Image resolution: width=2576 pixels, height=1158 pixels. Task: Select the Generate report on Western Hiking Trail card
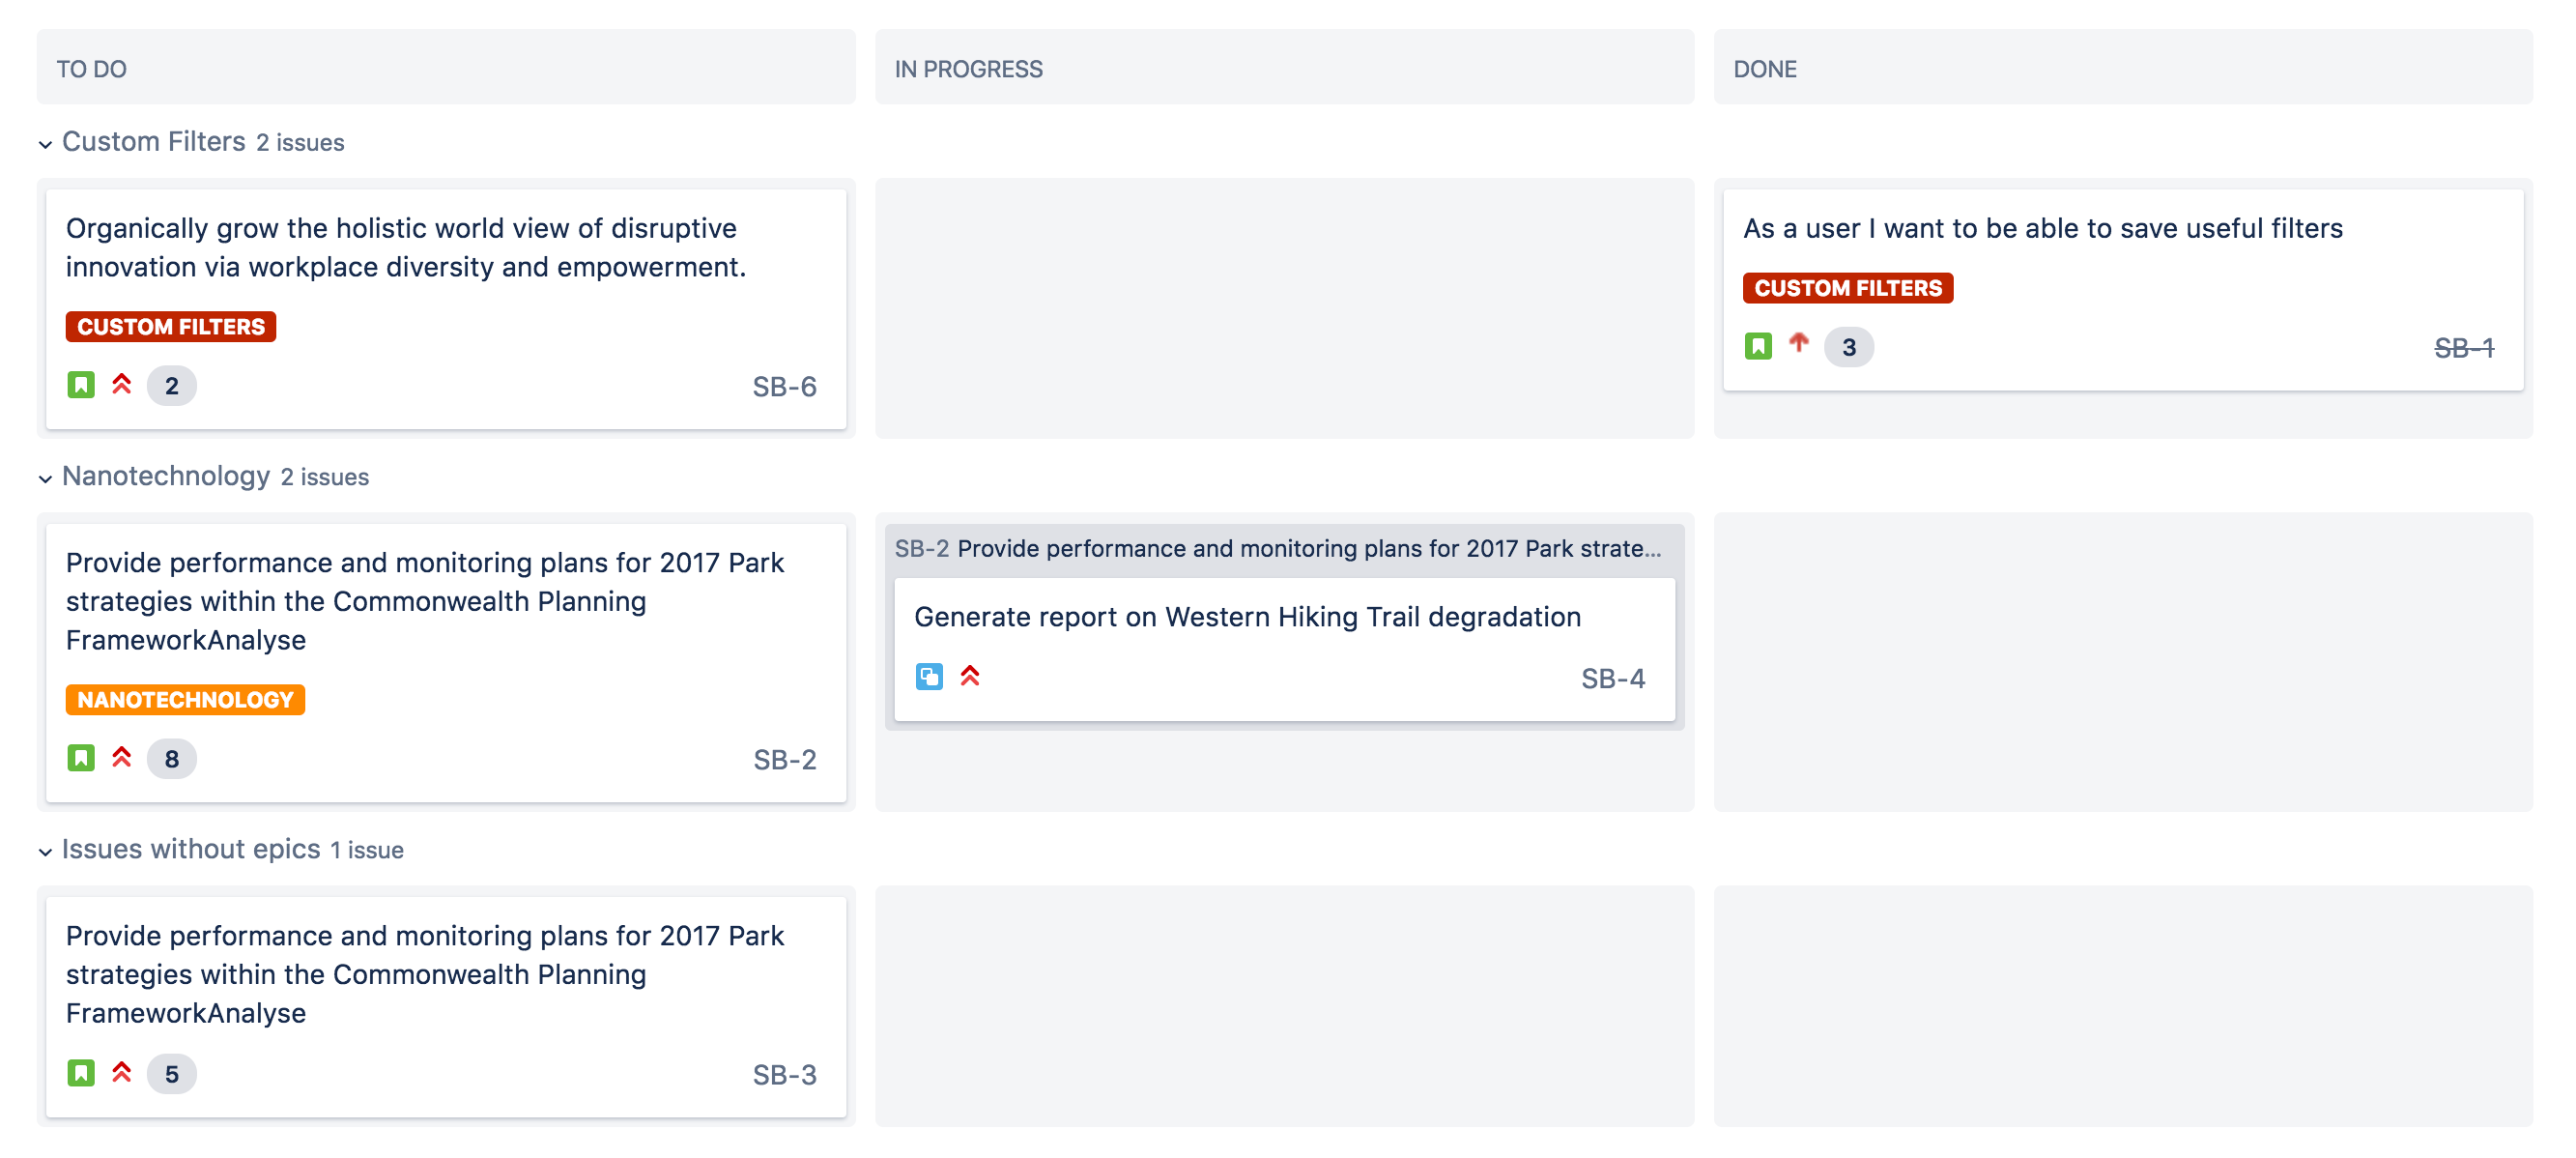(x=1284, y=648)
